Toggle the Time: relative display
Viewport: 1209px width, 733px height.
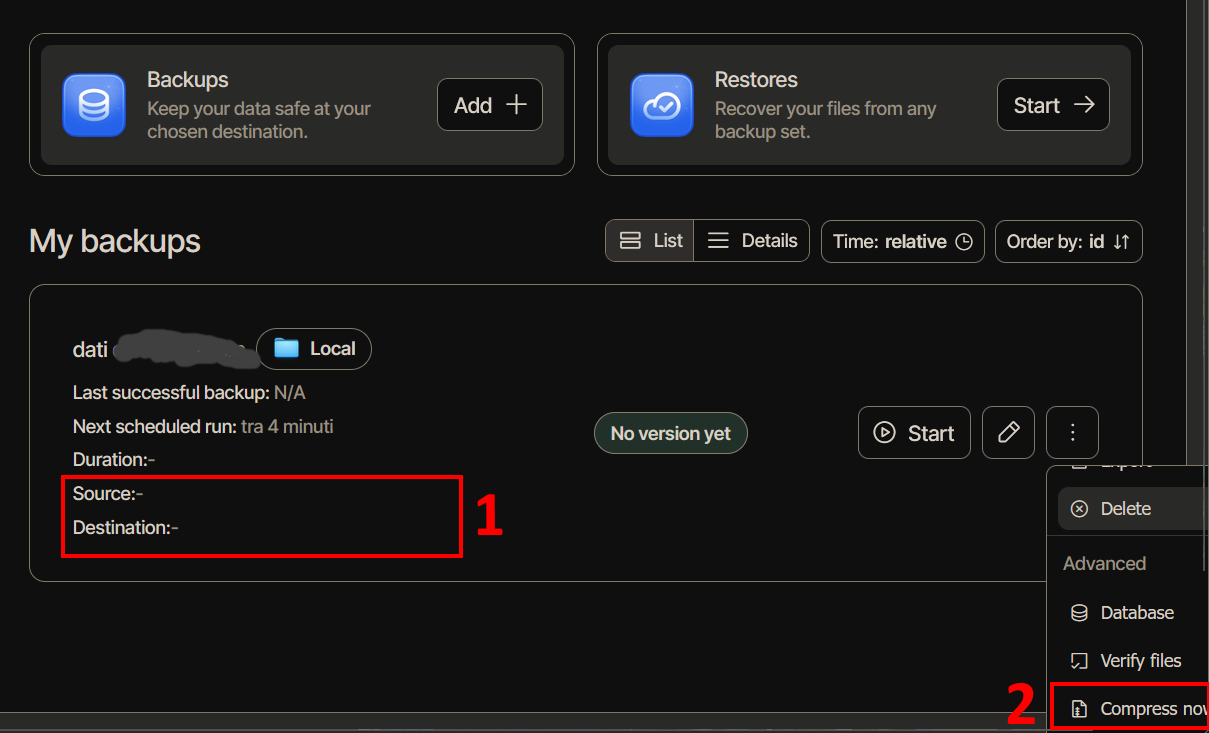coord(902,242)
